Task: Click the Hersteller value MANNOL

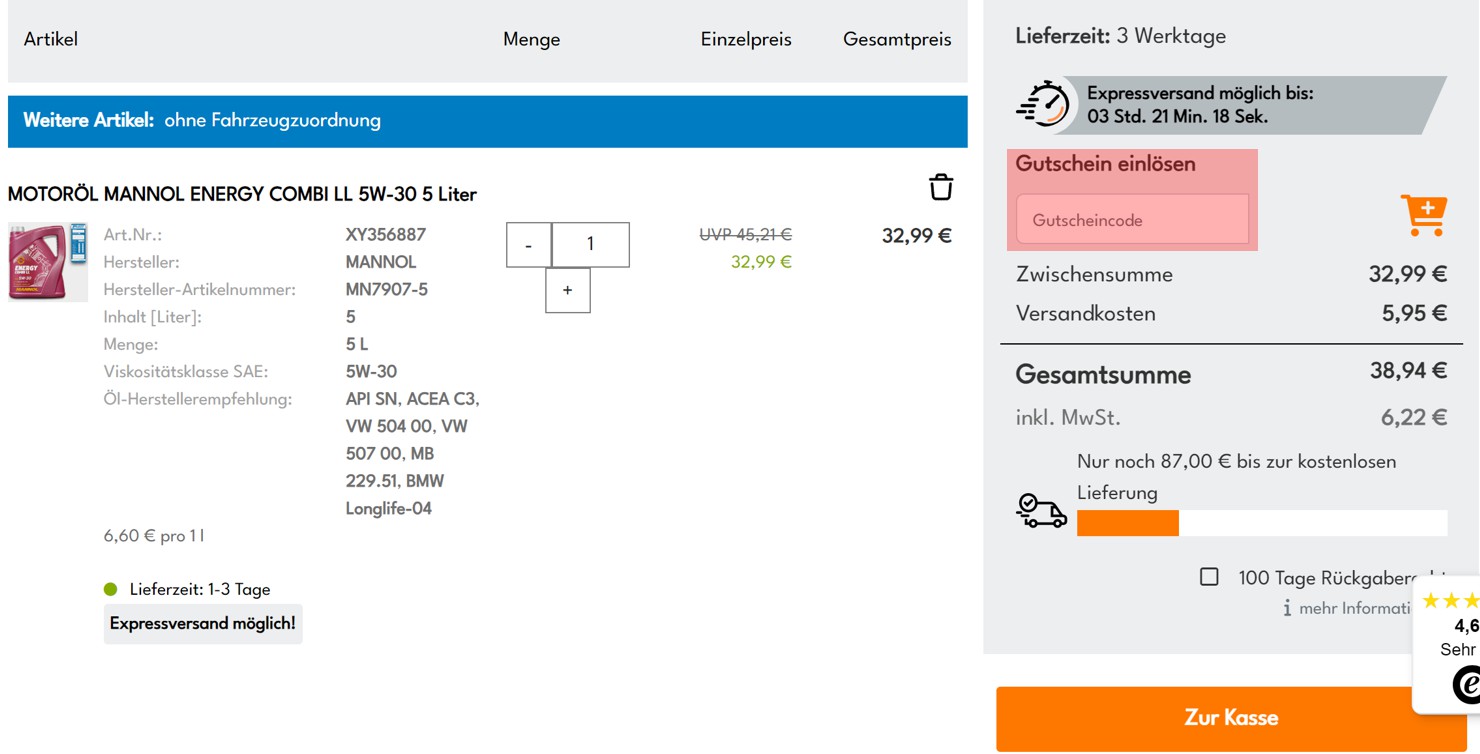Action: (x=381, y=262)
